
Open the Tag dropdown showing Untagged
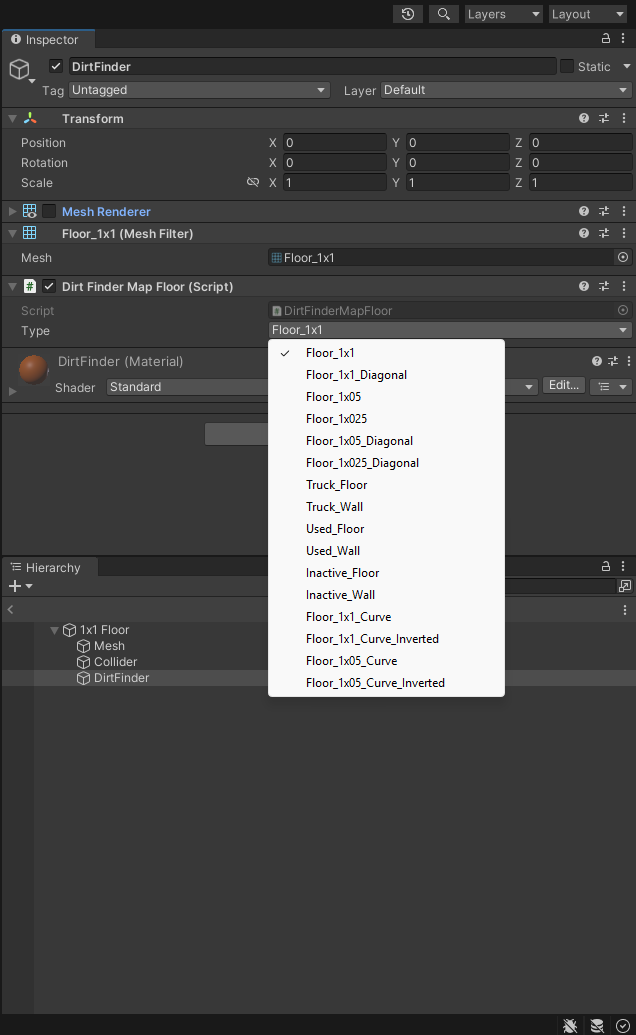pos(198,90)
